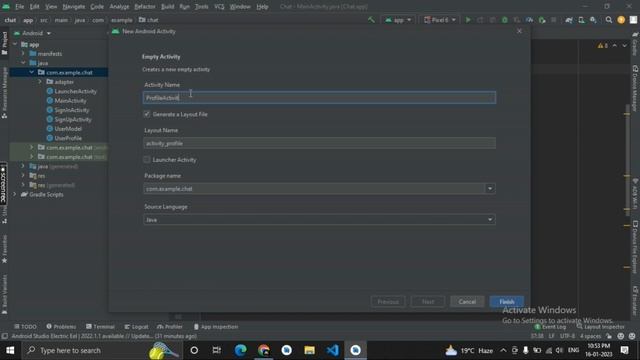Open the Refactor menu

click(145, 7)
